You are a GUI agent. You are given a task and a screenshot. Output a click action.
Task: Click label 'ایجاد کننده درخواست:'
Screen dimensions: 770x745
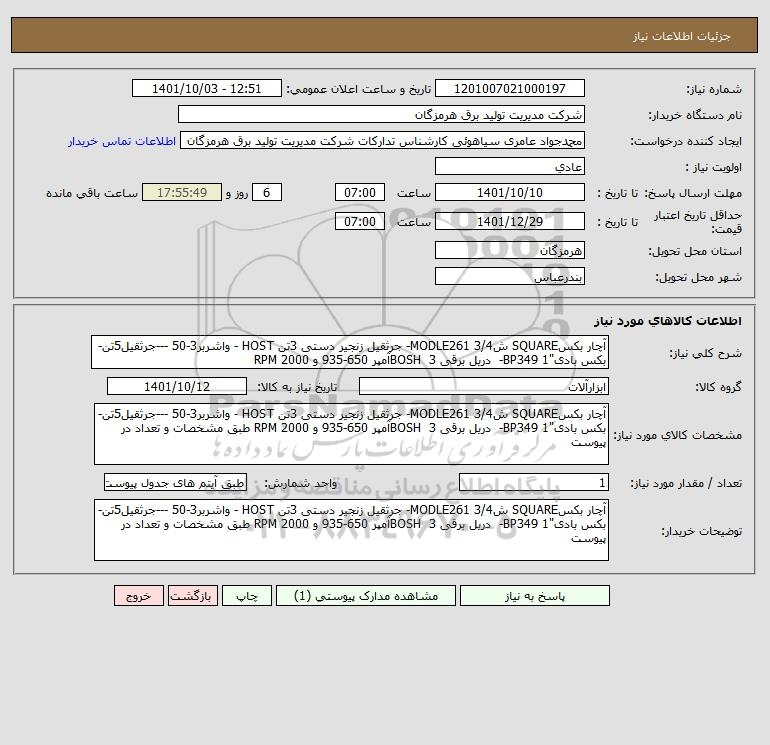tap(686, 141)
